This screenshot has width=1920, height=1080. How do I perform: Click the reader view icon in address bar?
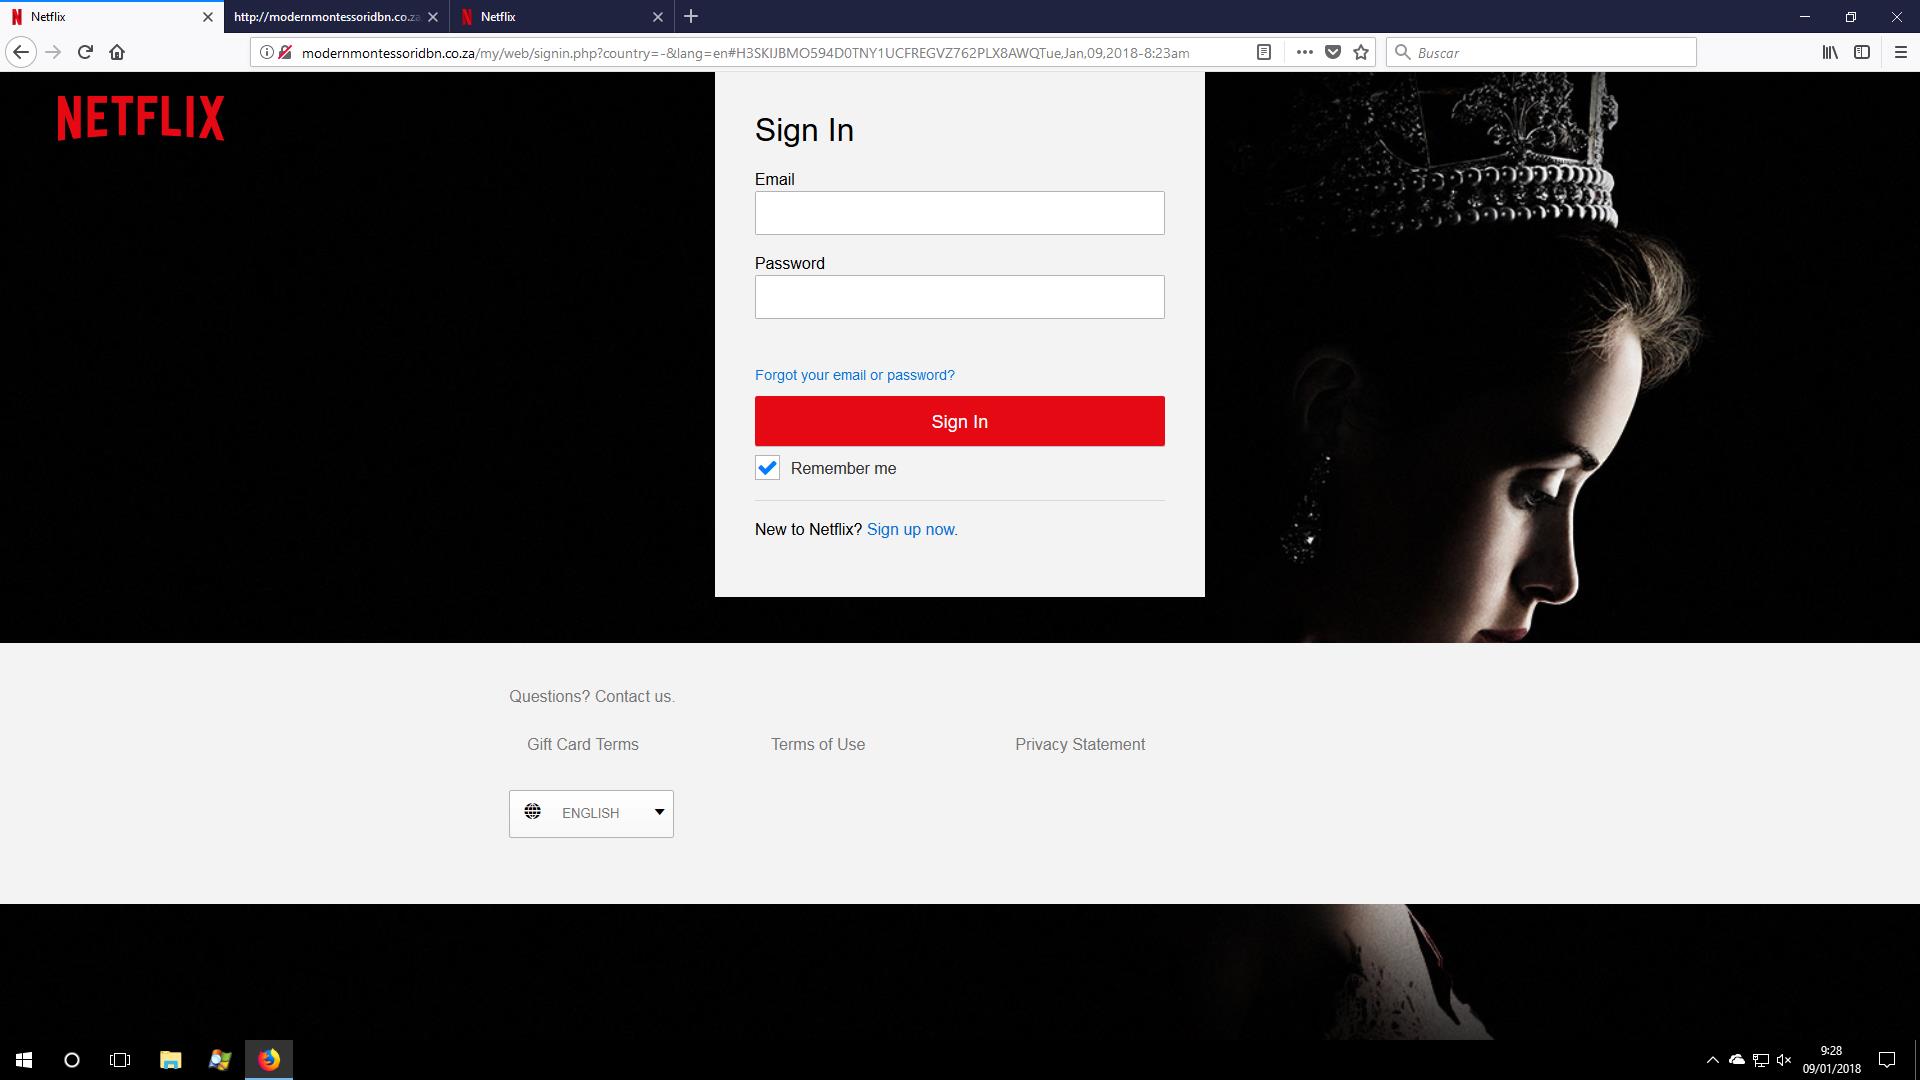click(x=1262, y=51)
